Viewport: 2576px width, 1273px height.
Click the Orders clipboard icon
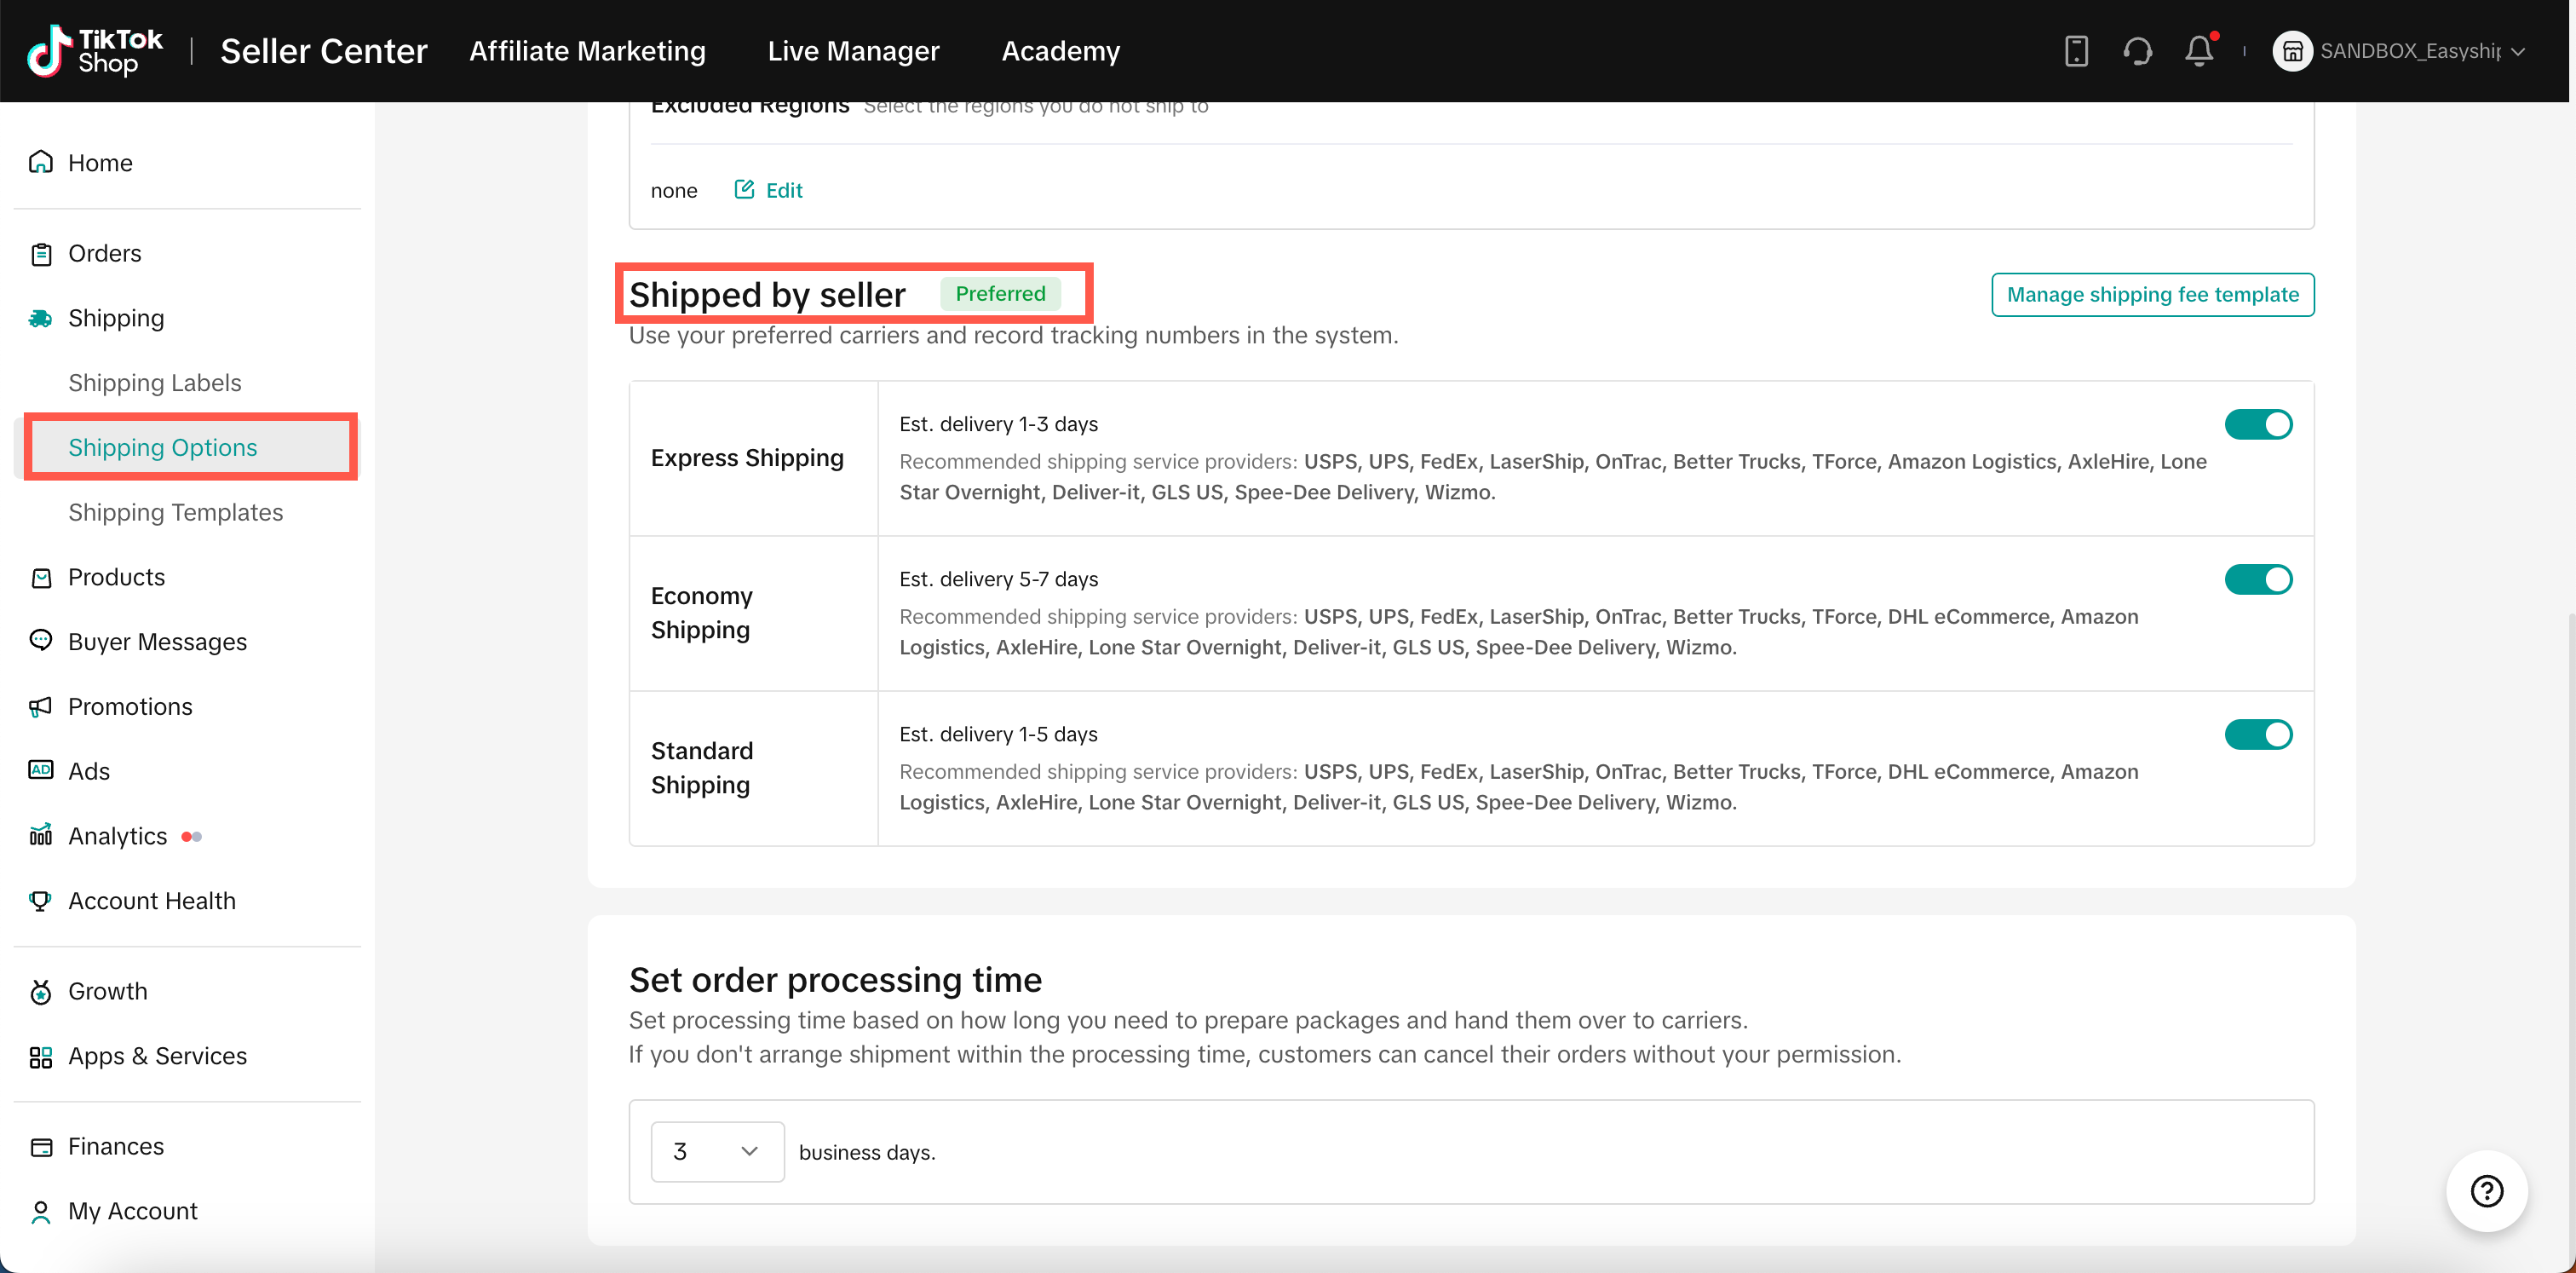tap(41, 254)
